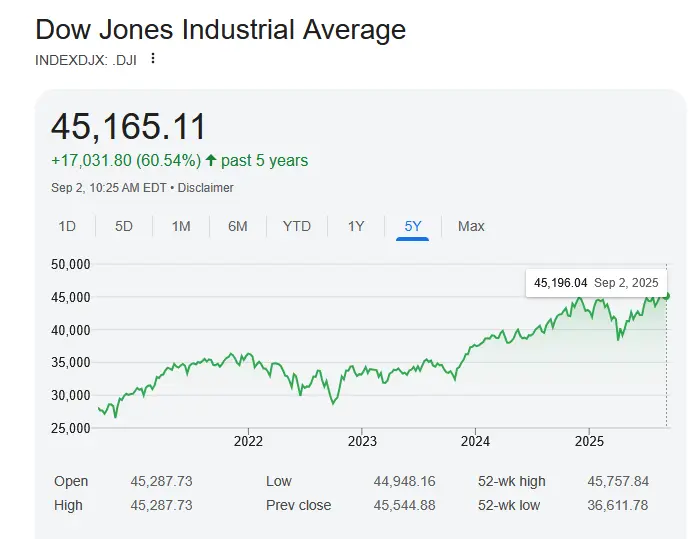Viewport: 697px width, 539px height.
Task: Switch chart to 1Y range
Action: pos(356,226)
